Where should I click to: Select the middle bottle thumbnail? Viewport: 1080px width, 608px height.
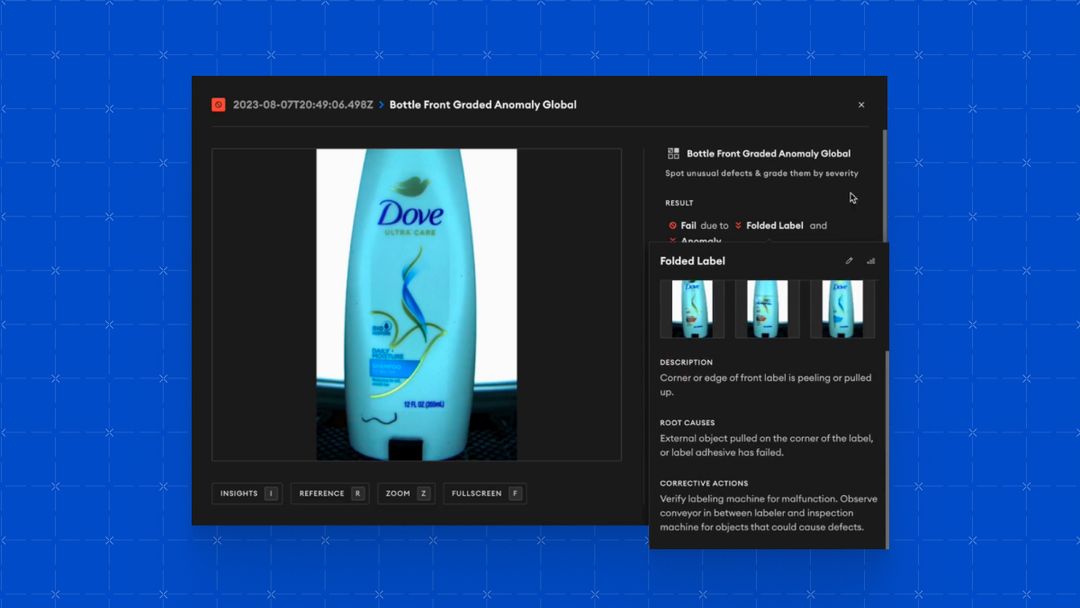click(x=767, y=308)
